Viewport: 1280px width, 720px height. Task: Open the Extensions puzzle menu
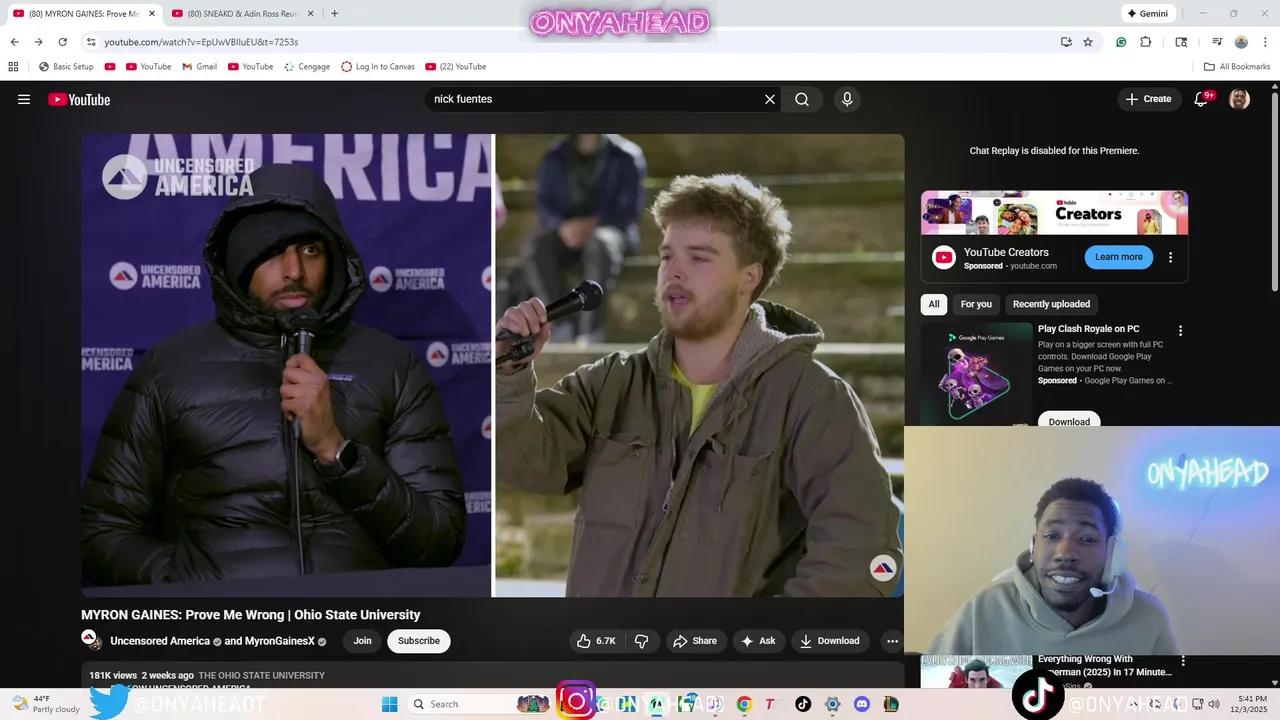coord(1146,42)
